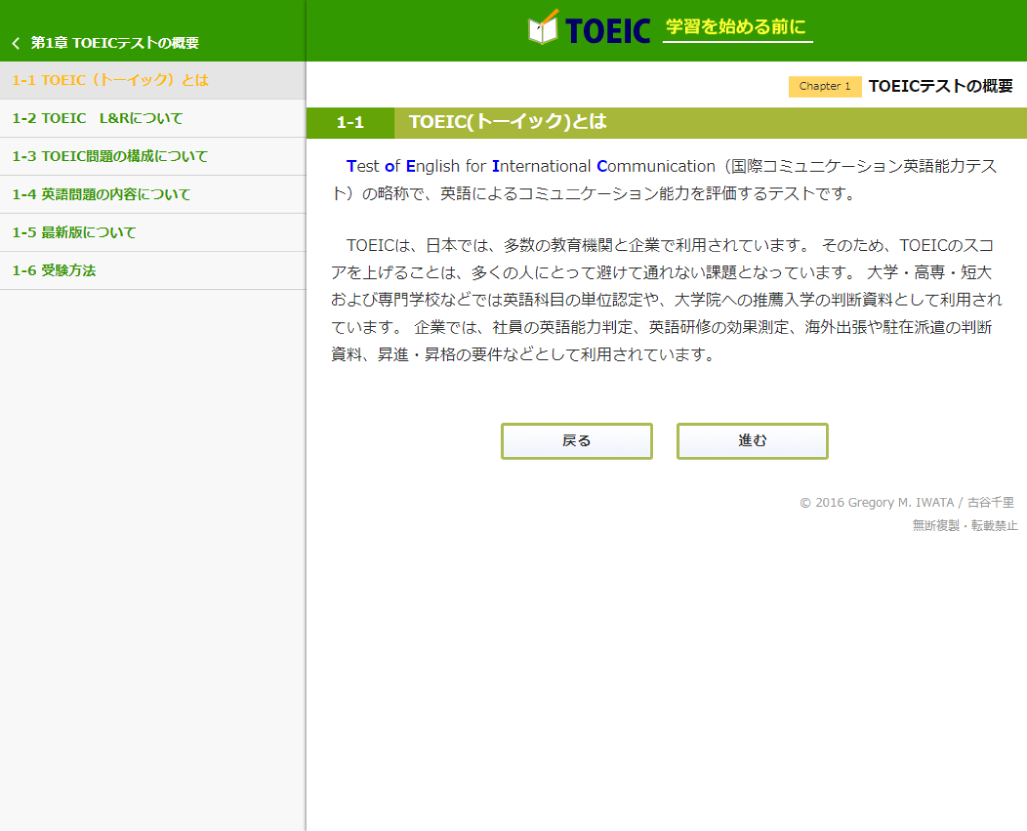The image size is (1027, 831).
Task: Click the yellow Chapter 1 badge
Action: 824,86
